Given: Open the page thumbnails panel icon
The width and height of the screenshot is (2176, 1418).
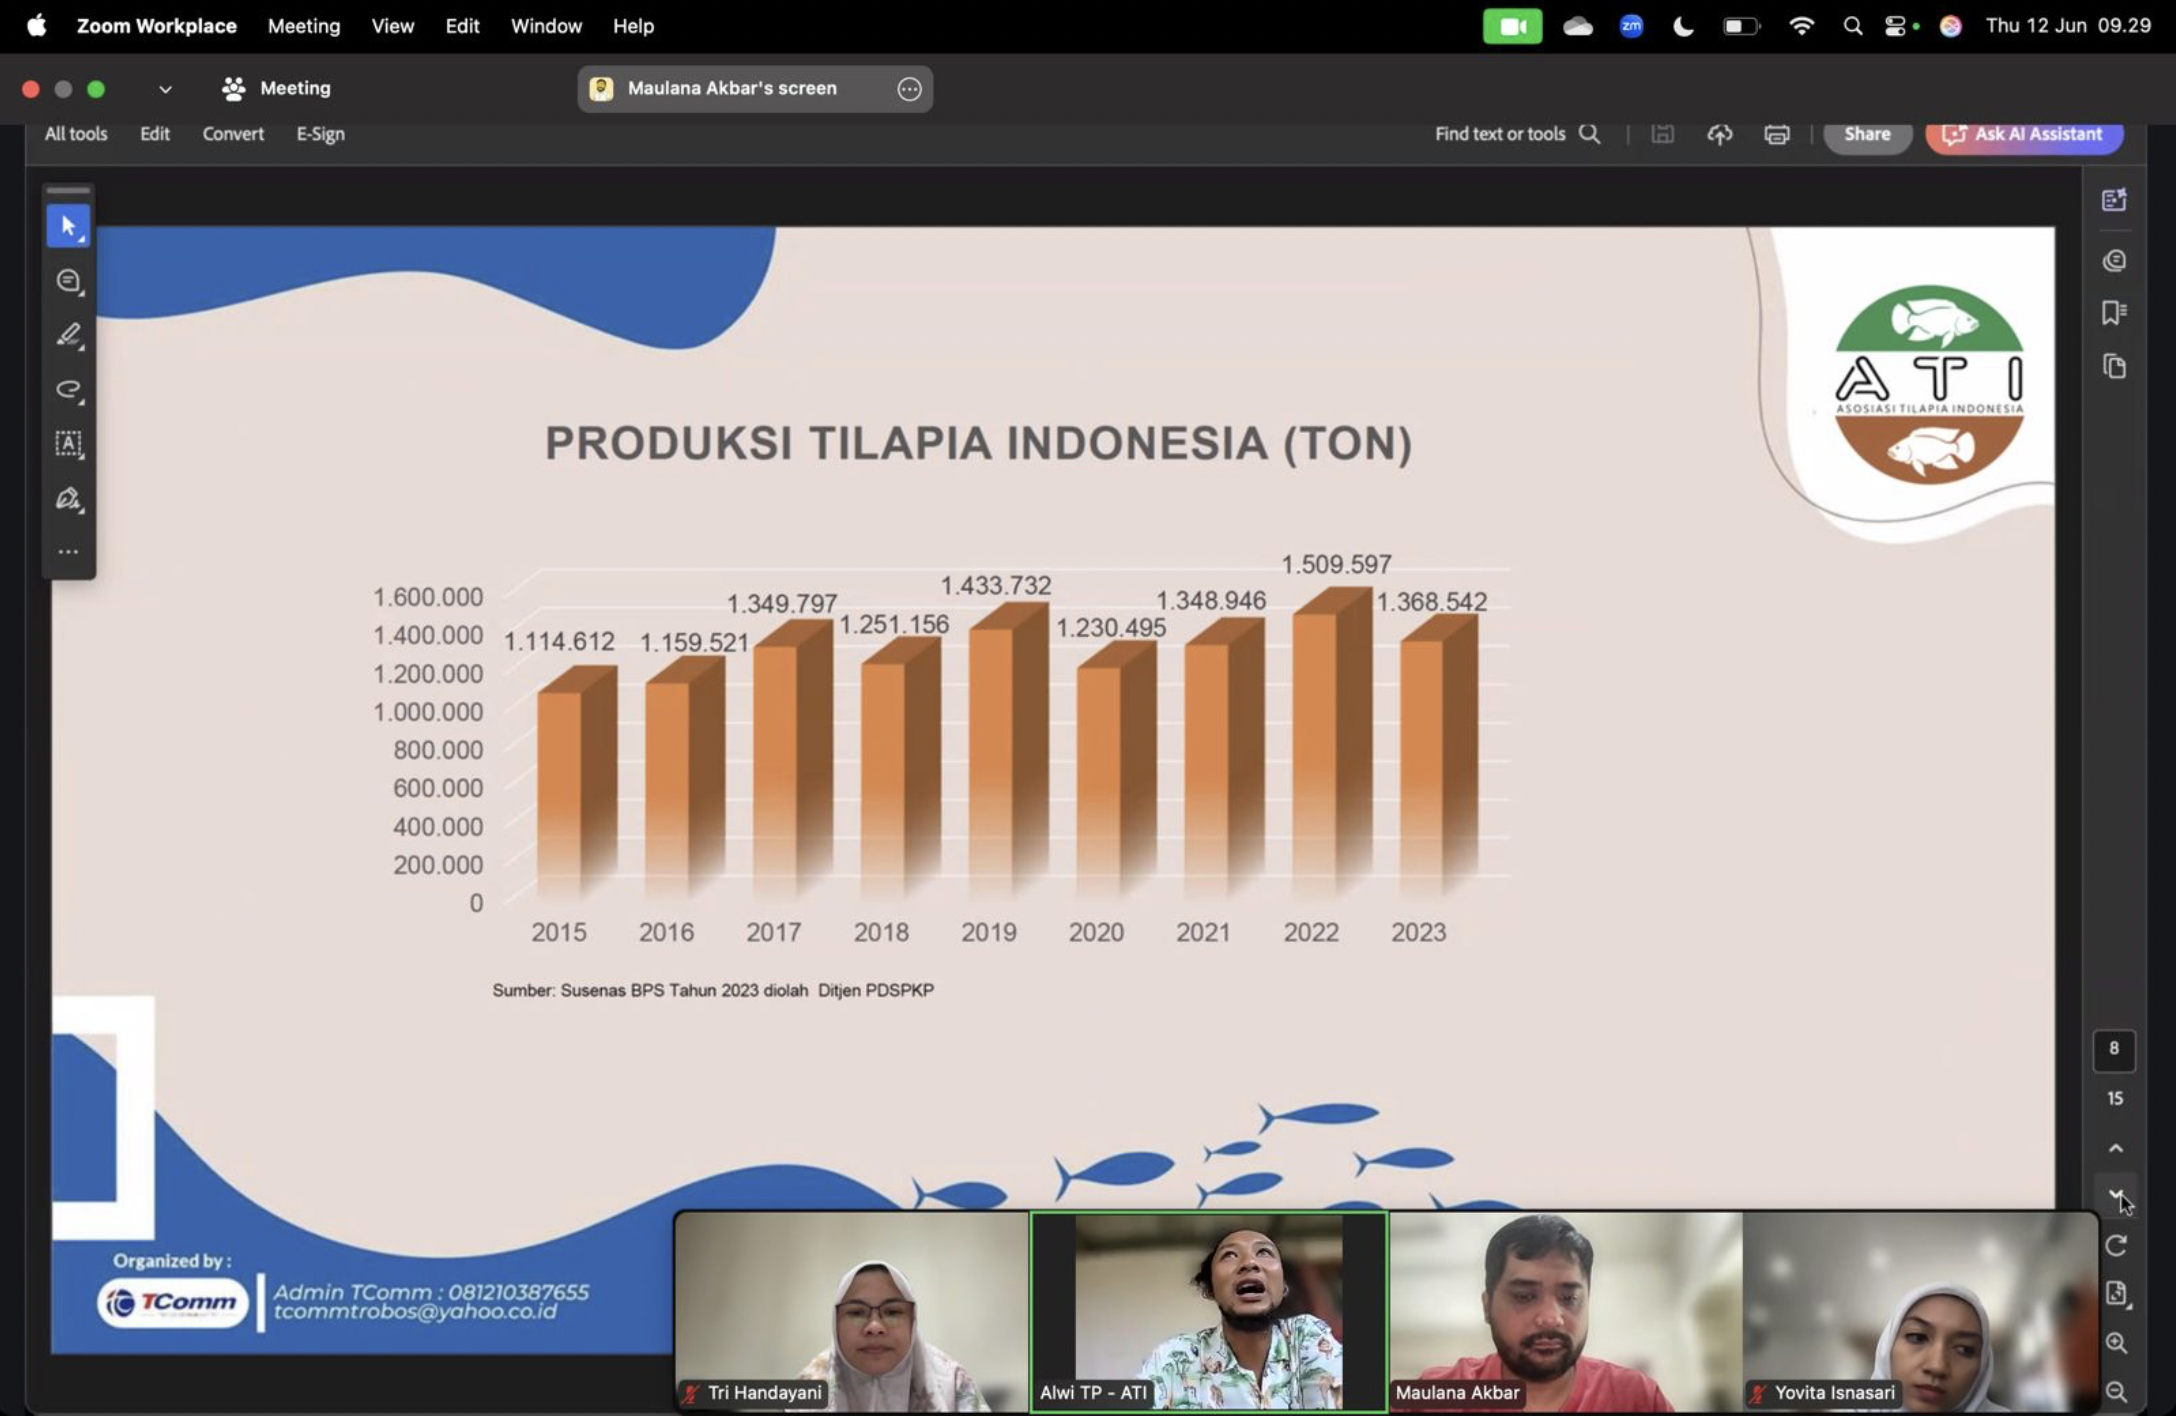Looking at the screenshot, I should pyautogui.click(x=2114, y=367).
